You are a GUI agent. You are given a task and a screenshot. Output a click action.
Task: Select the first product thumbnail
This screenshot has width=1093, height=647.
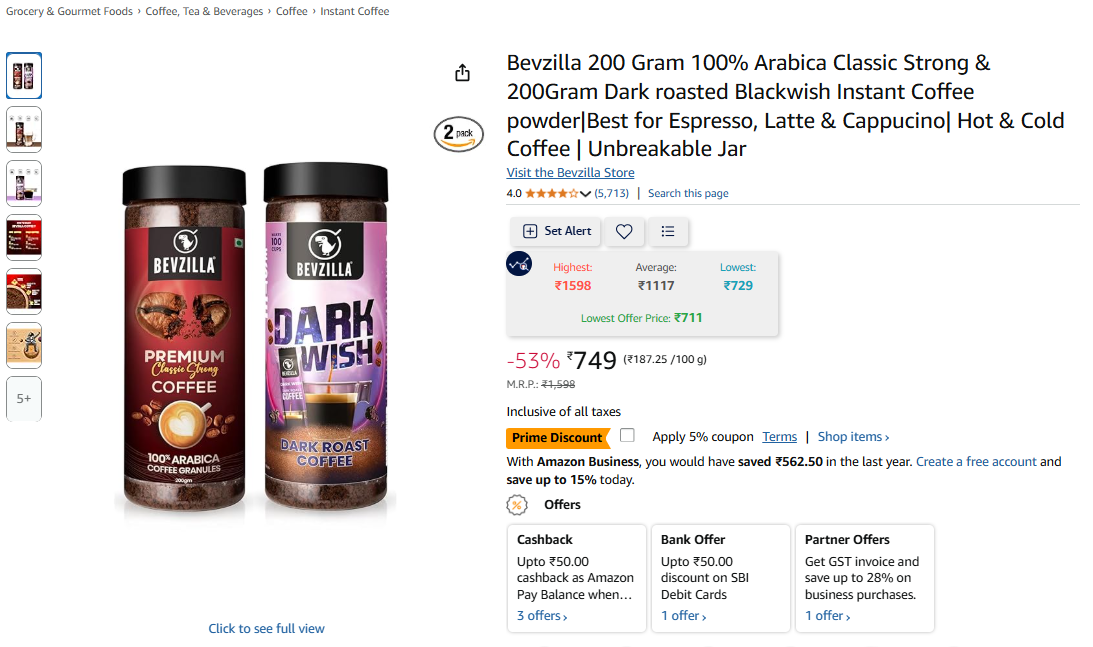24,76
